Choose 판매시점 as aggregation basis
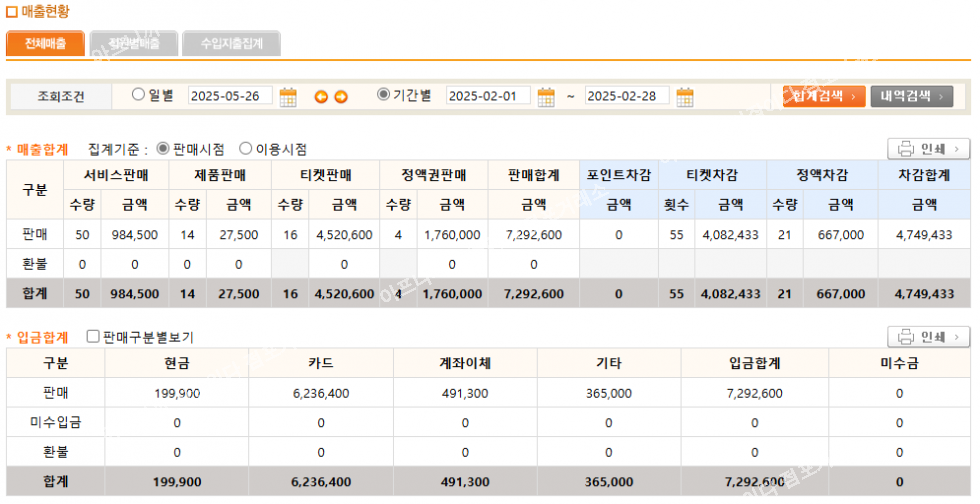This screenshot has height=504, width=980. [x=164, y=149]
